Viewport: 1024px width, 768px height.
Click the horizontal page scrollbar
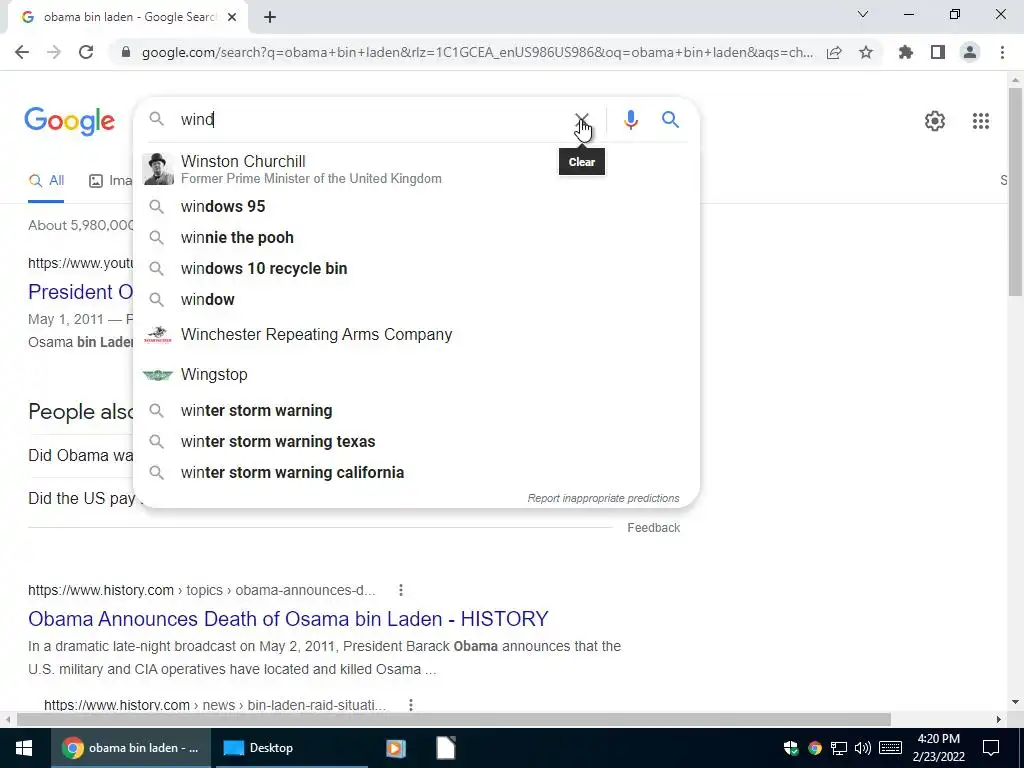click(x=453, y=720)
